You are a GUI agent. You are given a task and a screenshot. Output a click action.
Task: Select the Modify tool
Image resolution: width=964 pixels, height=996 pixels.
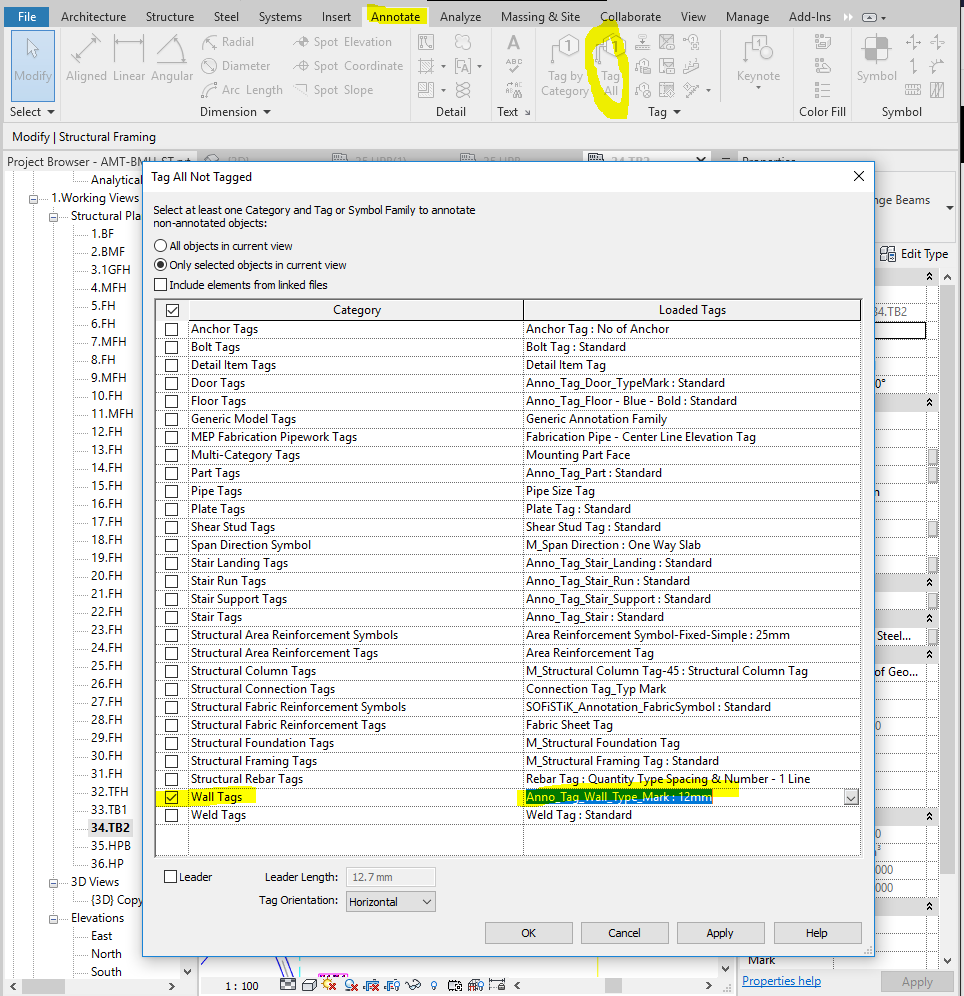32,65
